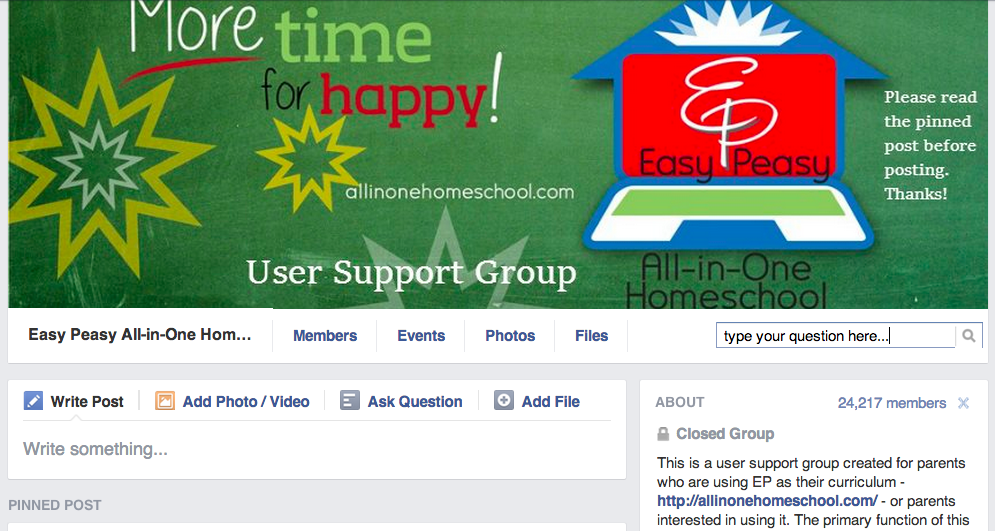Open the Members tab
This screenshot has width=995, height=531.
click(325, 336)
